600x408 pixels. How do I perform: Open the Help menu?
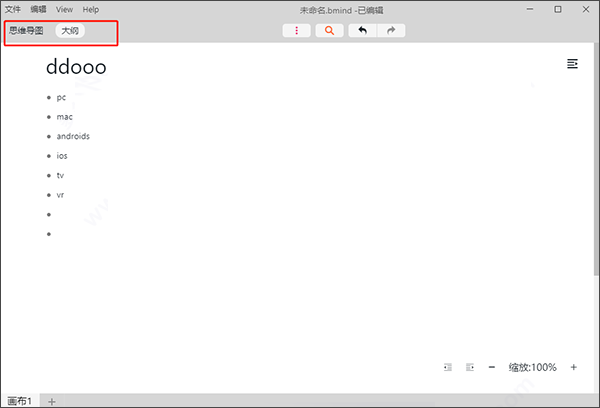pos(91,10)
